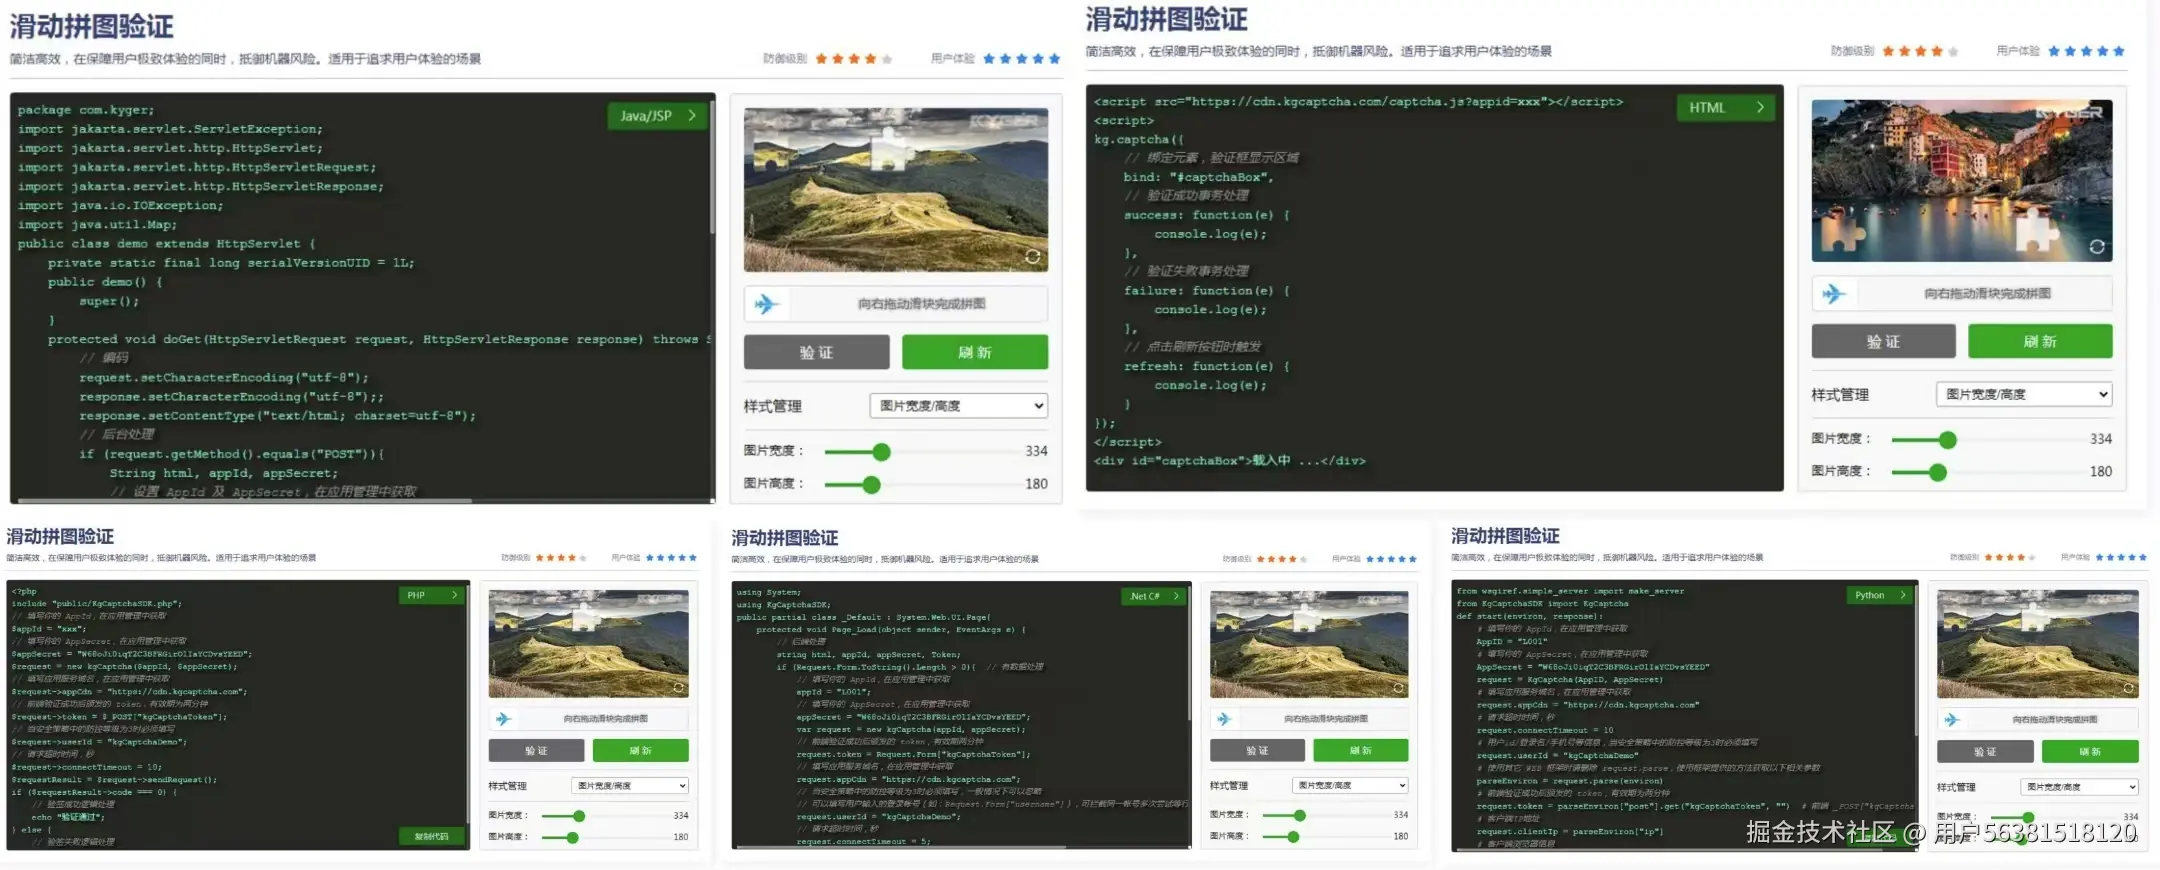2160x870 pixels.
Task: Click the captcha image in the Python panel
Action: [2038, 644]
